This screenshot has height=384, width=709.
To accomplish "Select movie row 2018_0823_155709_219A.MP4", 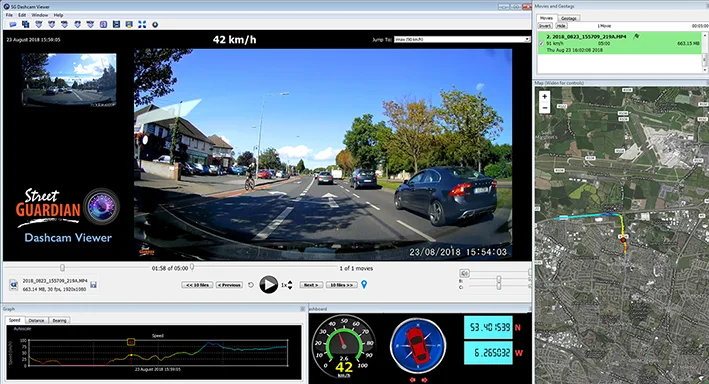I will click(619, 43).
